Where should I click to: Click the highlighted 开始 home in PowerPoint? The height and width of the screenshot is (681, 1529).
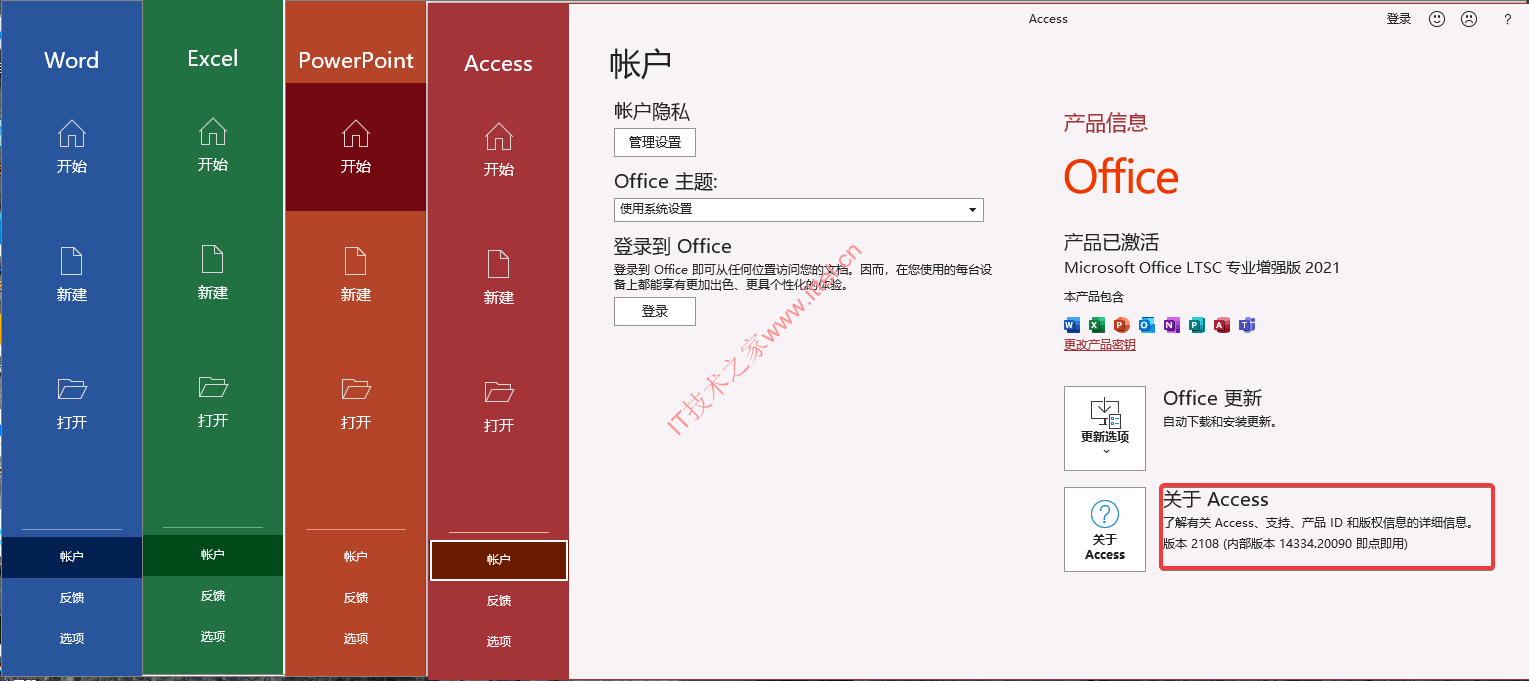pyautogui.click(x=356, y=147)
